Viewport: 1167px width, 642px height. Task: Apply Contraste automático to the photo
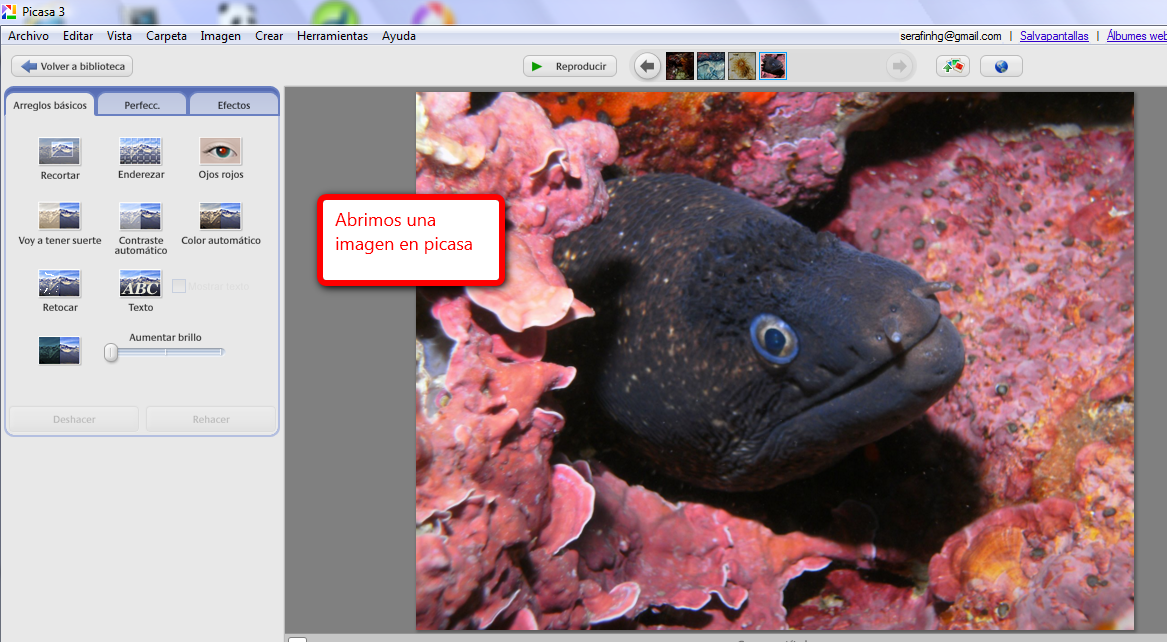140,217
